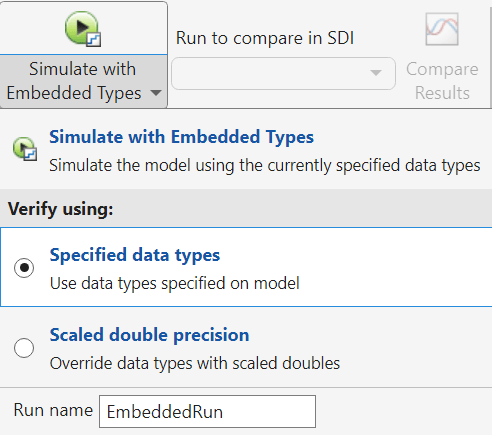The width and height of the screenshot is (492, 435).
Task: Click 'Use data types specified on model' text
Action: (x=175, y=284)
